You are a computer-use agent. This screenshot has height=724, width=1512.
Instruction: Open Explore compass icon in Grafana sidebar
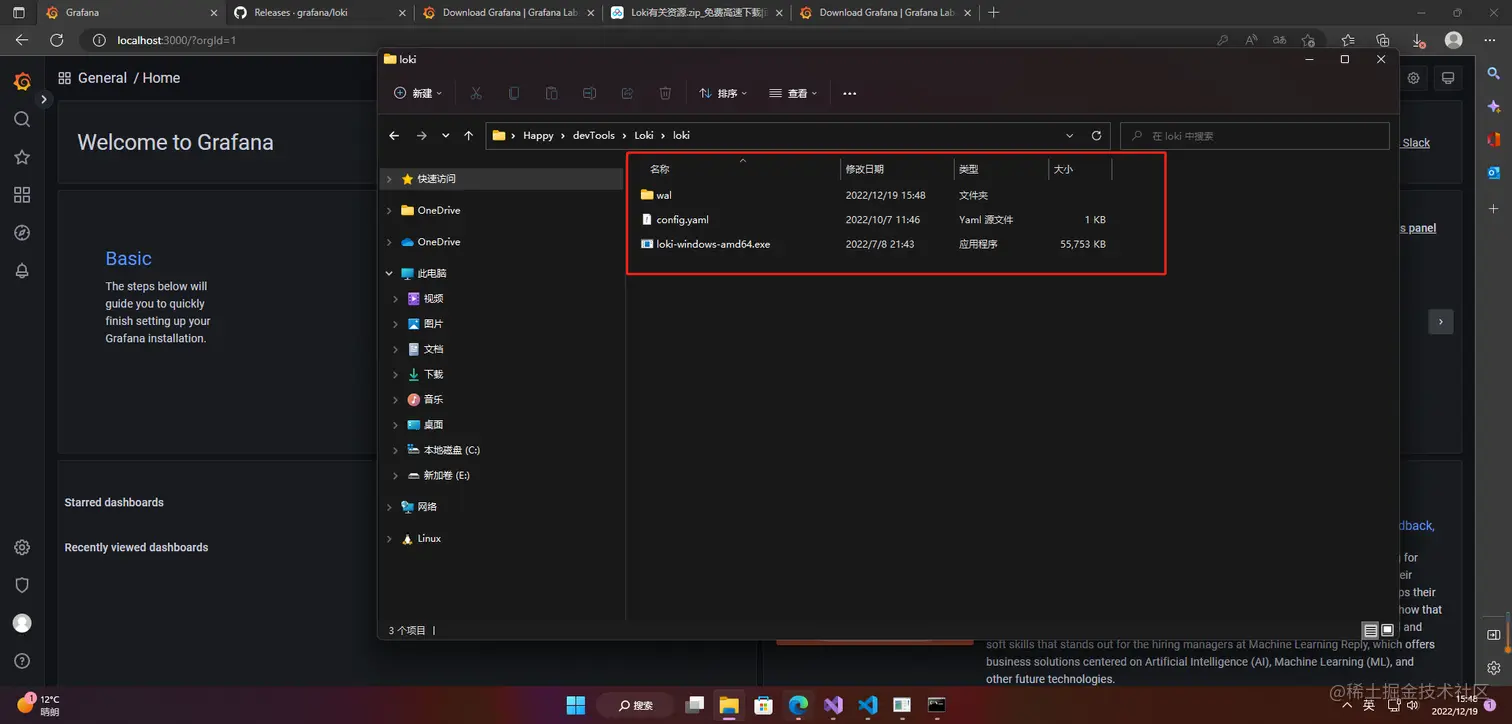coord(22,233)
